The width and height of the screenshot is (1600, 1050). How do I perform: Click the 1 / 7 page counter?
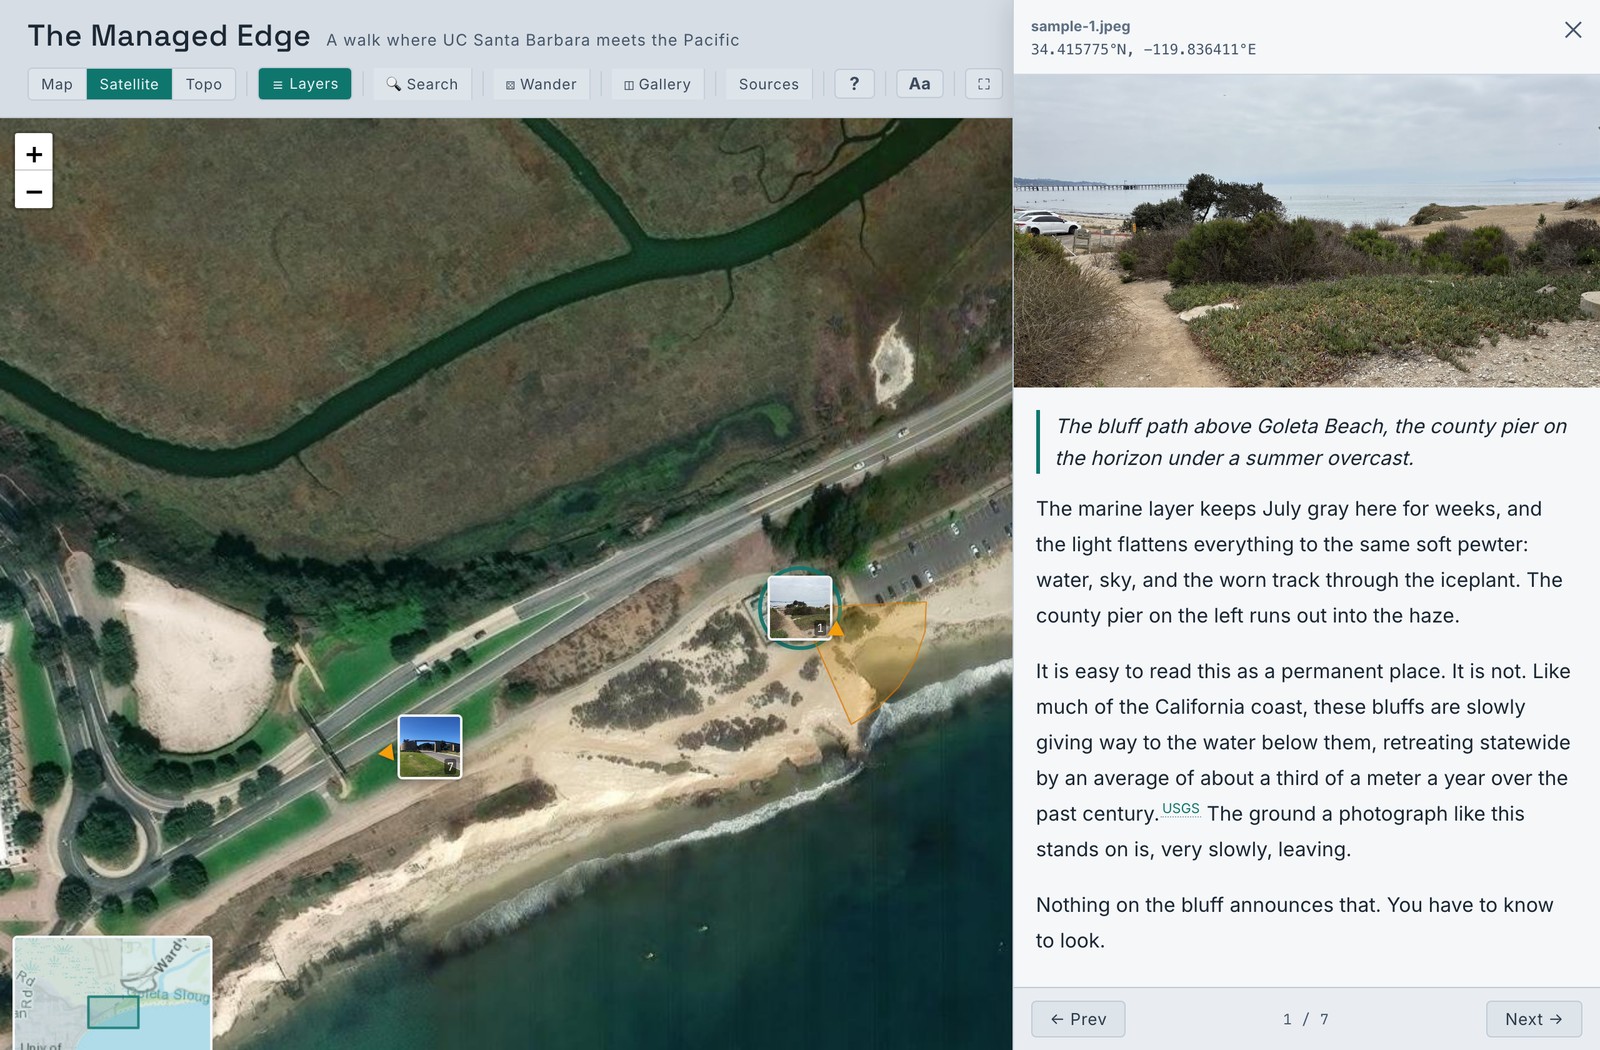pos(1306,1019)
